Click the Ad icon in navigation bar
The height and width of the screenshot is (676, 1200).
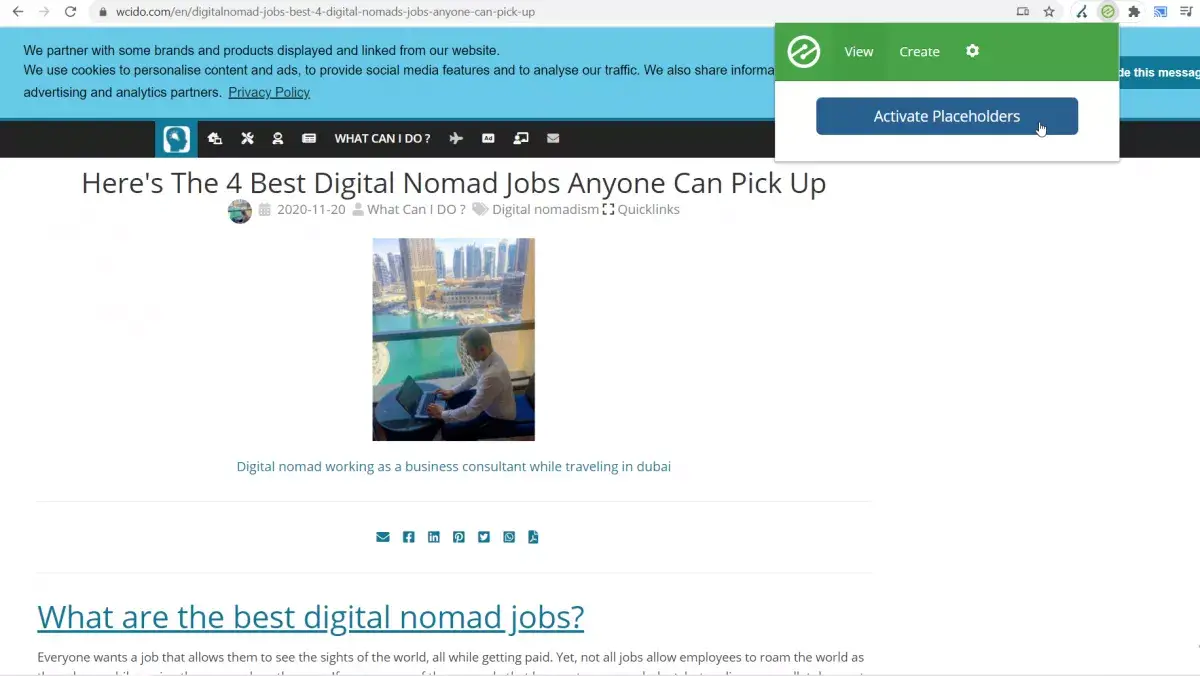pos(488,139)
